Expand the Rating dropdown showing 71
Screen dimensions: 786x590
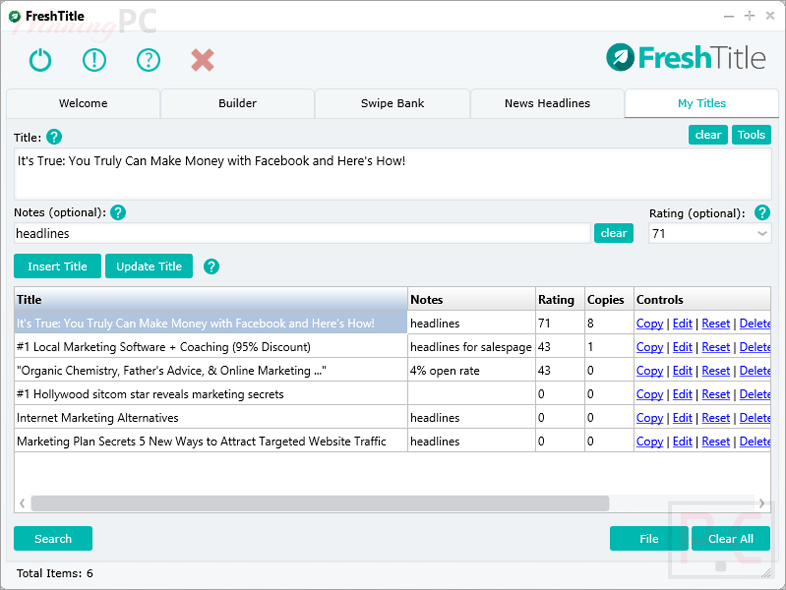pyautogui.click(x=762, y=234)
